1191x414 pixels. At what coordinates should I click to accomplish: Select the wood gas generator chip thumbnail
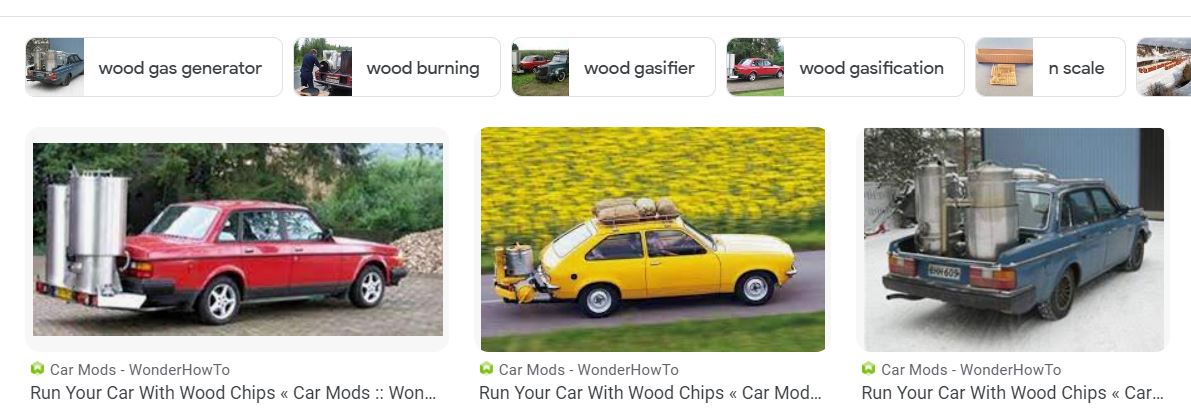tap(55, 67)
